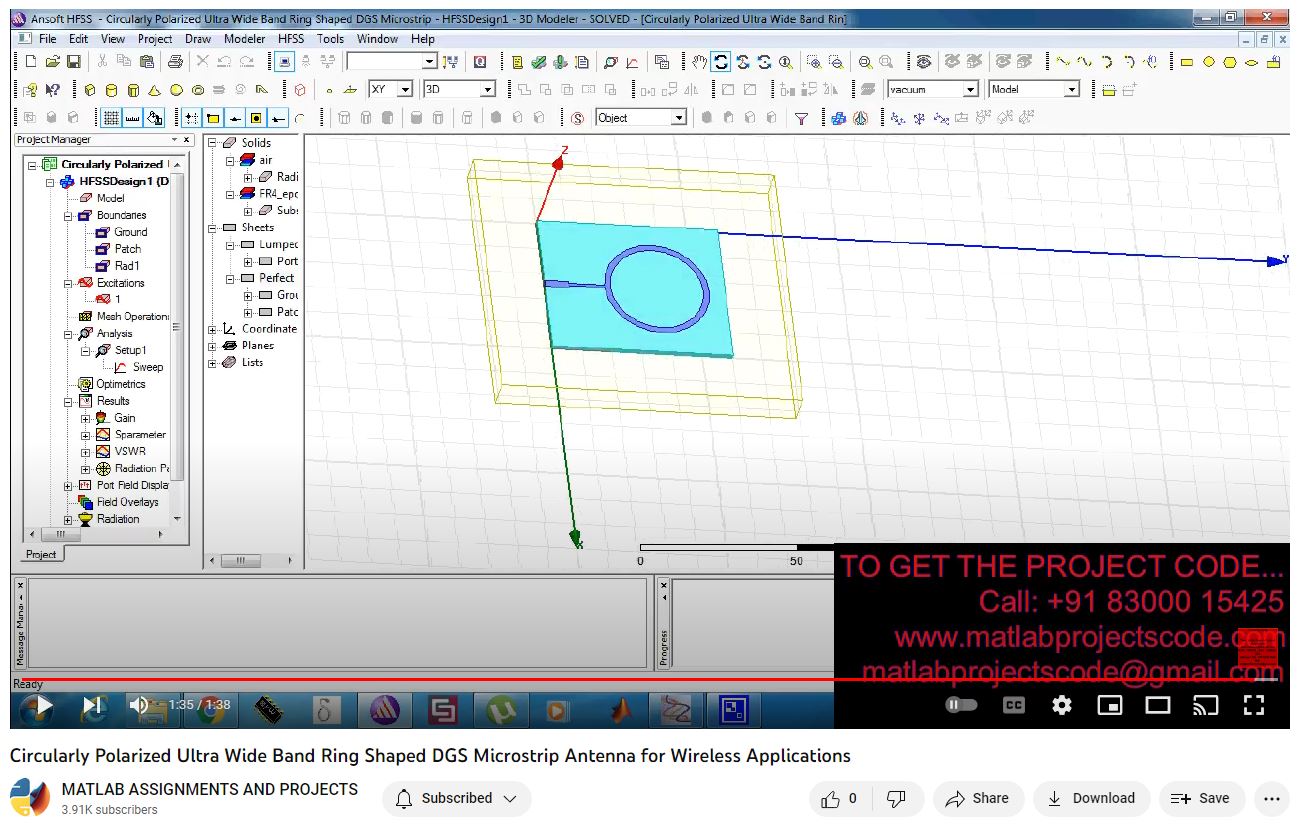Click the Undo arrow icon

pos(226,62)
